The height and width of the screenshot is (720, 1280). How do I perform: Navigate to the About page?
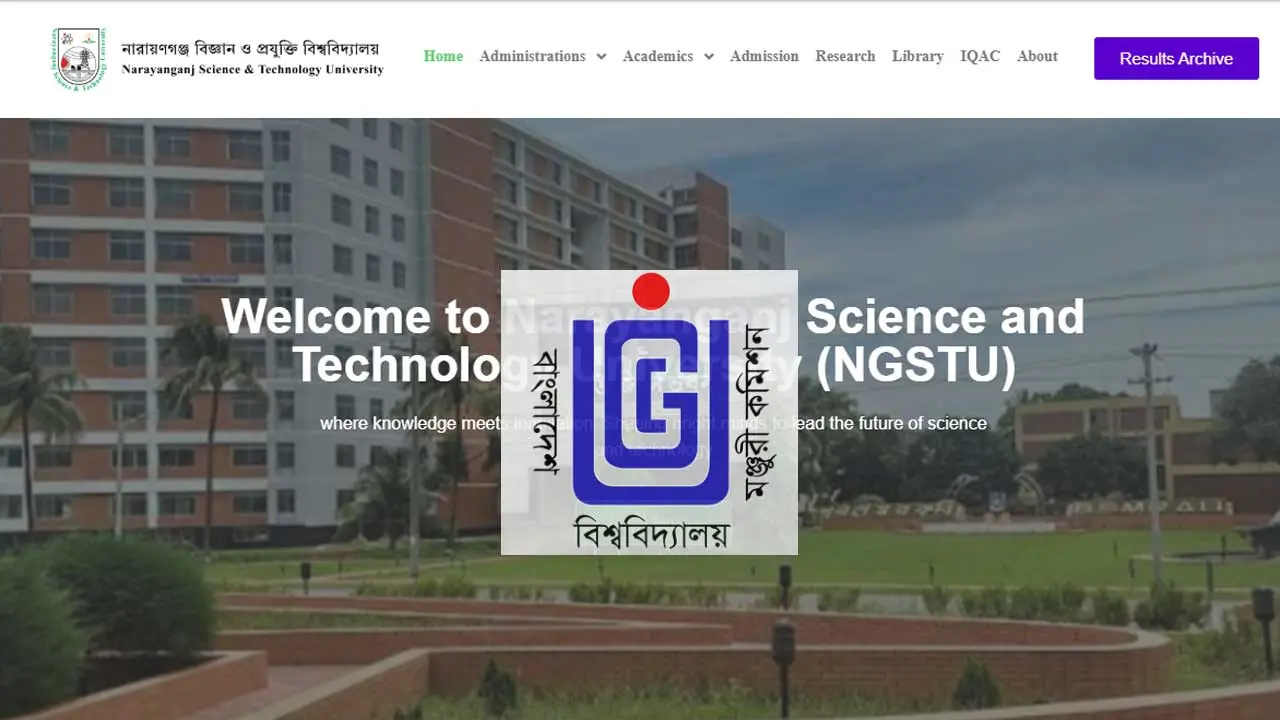pyautogui.click(x=1037, y=56)
